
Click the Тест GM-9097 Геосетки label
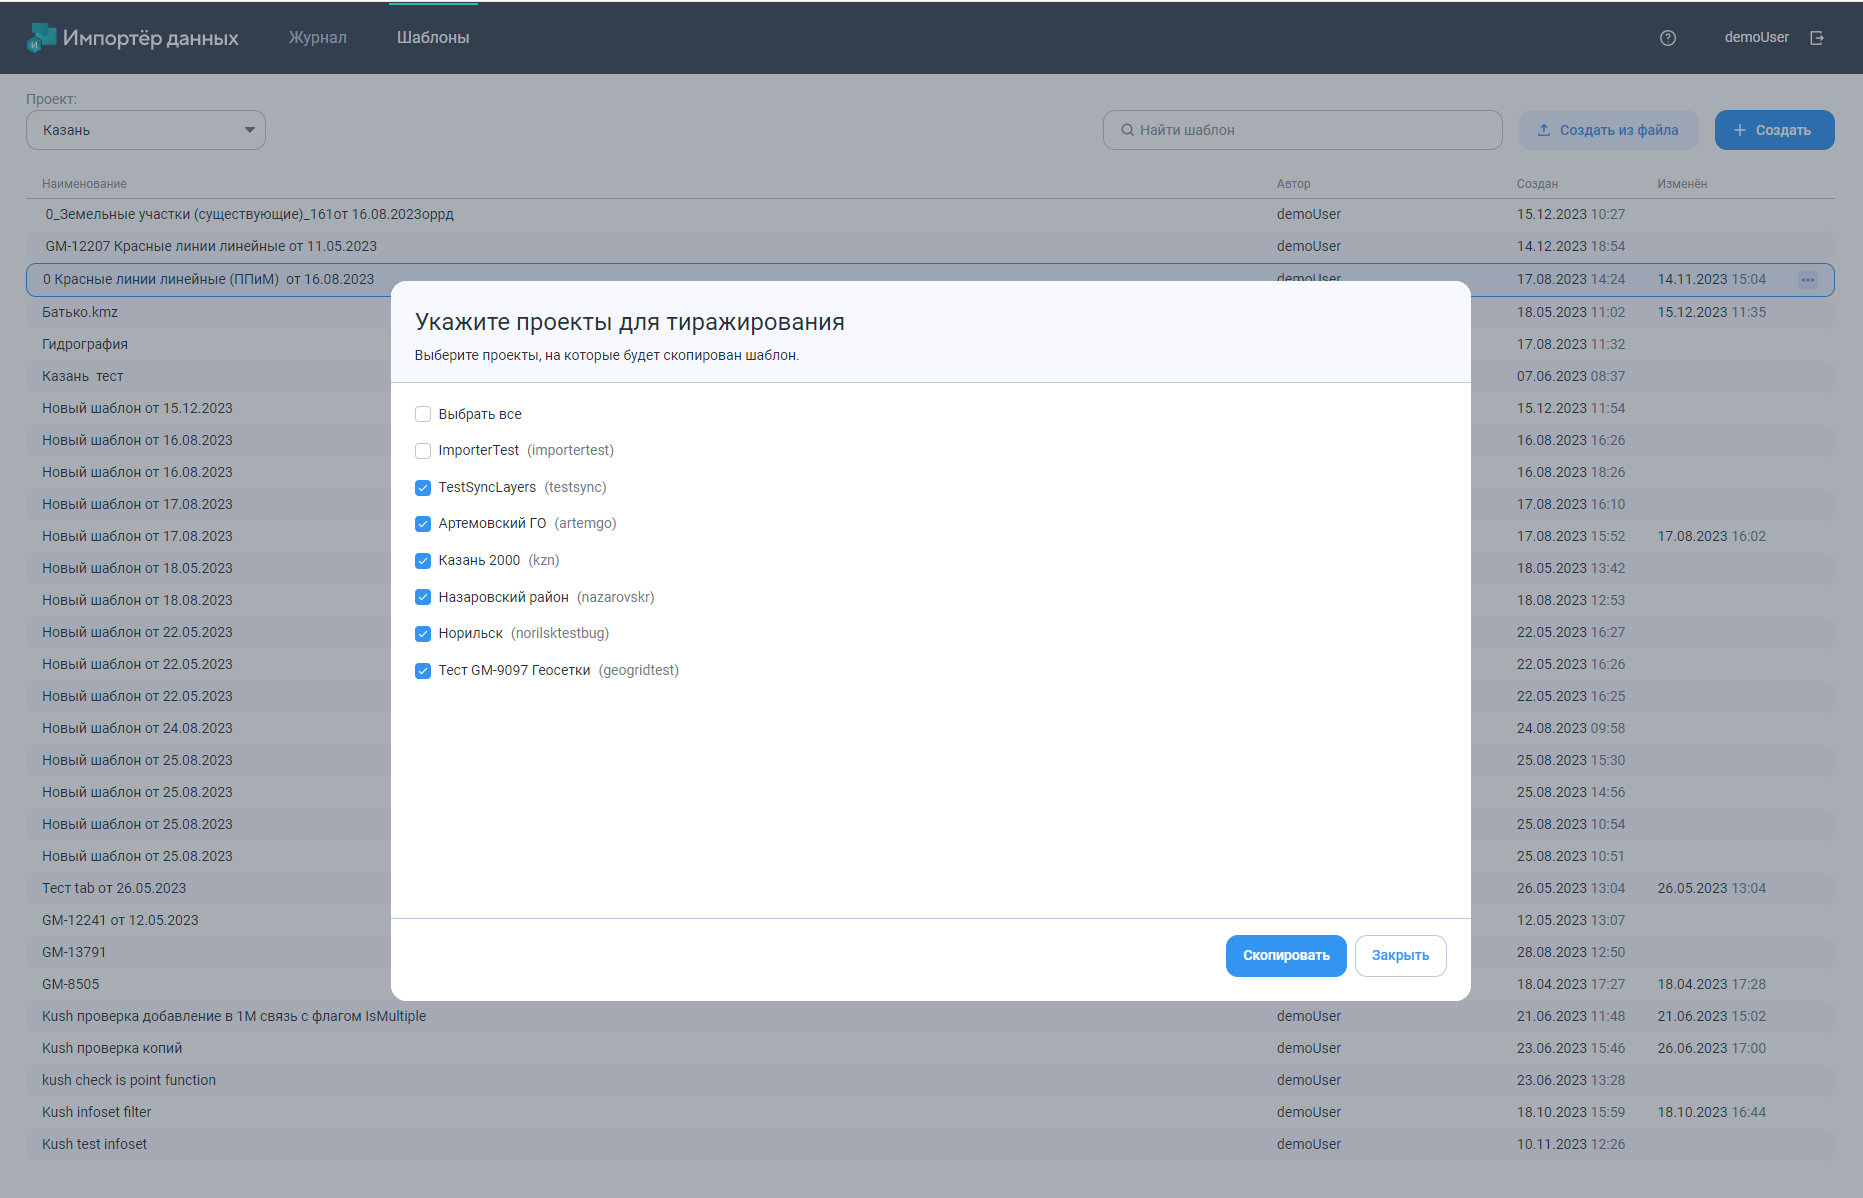pos(559,671)
